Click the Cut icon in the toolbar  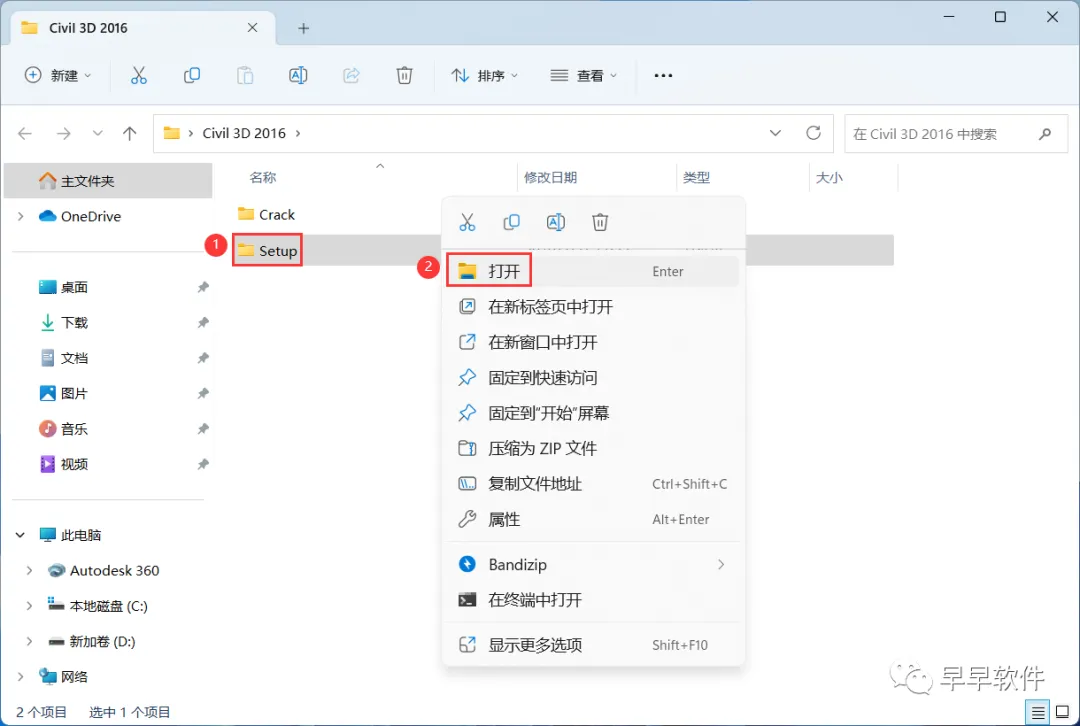[x=138, y=75]
